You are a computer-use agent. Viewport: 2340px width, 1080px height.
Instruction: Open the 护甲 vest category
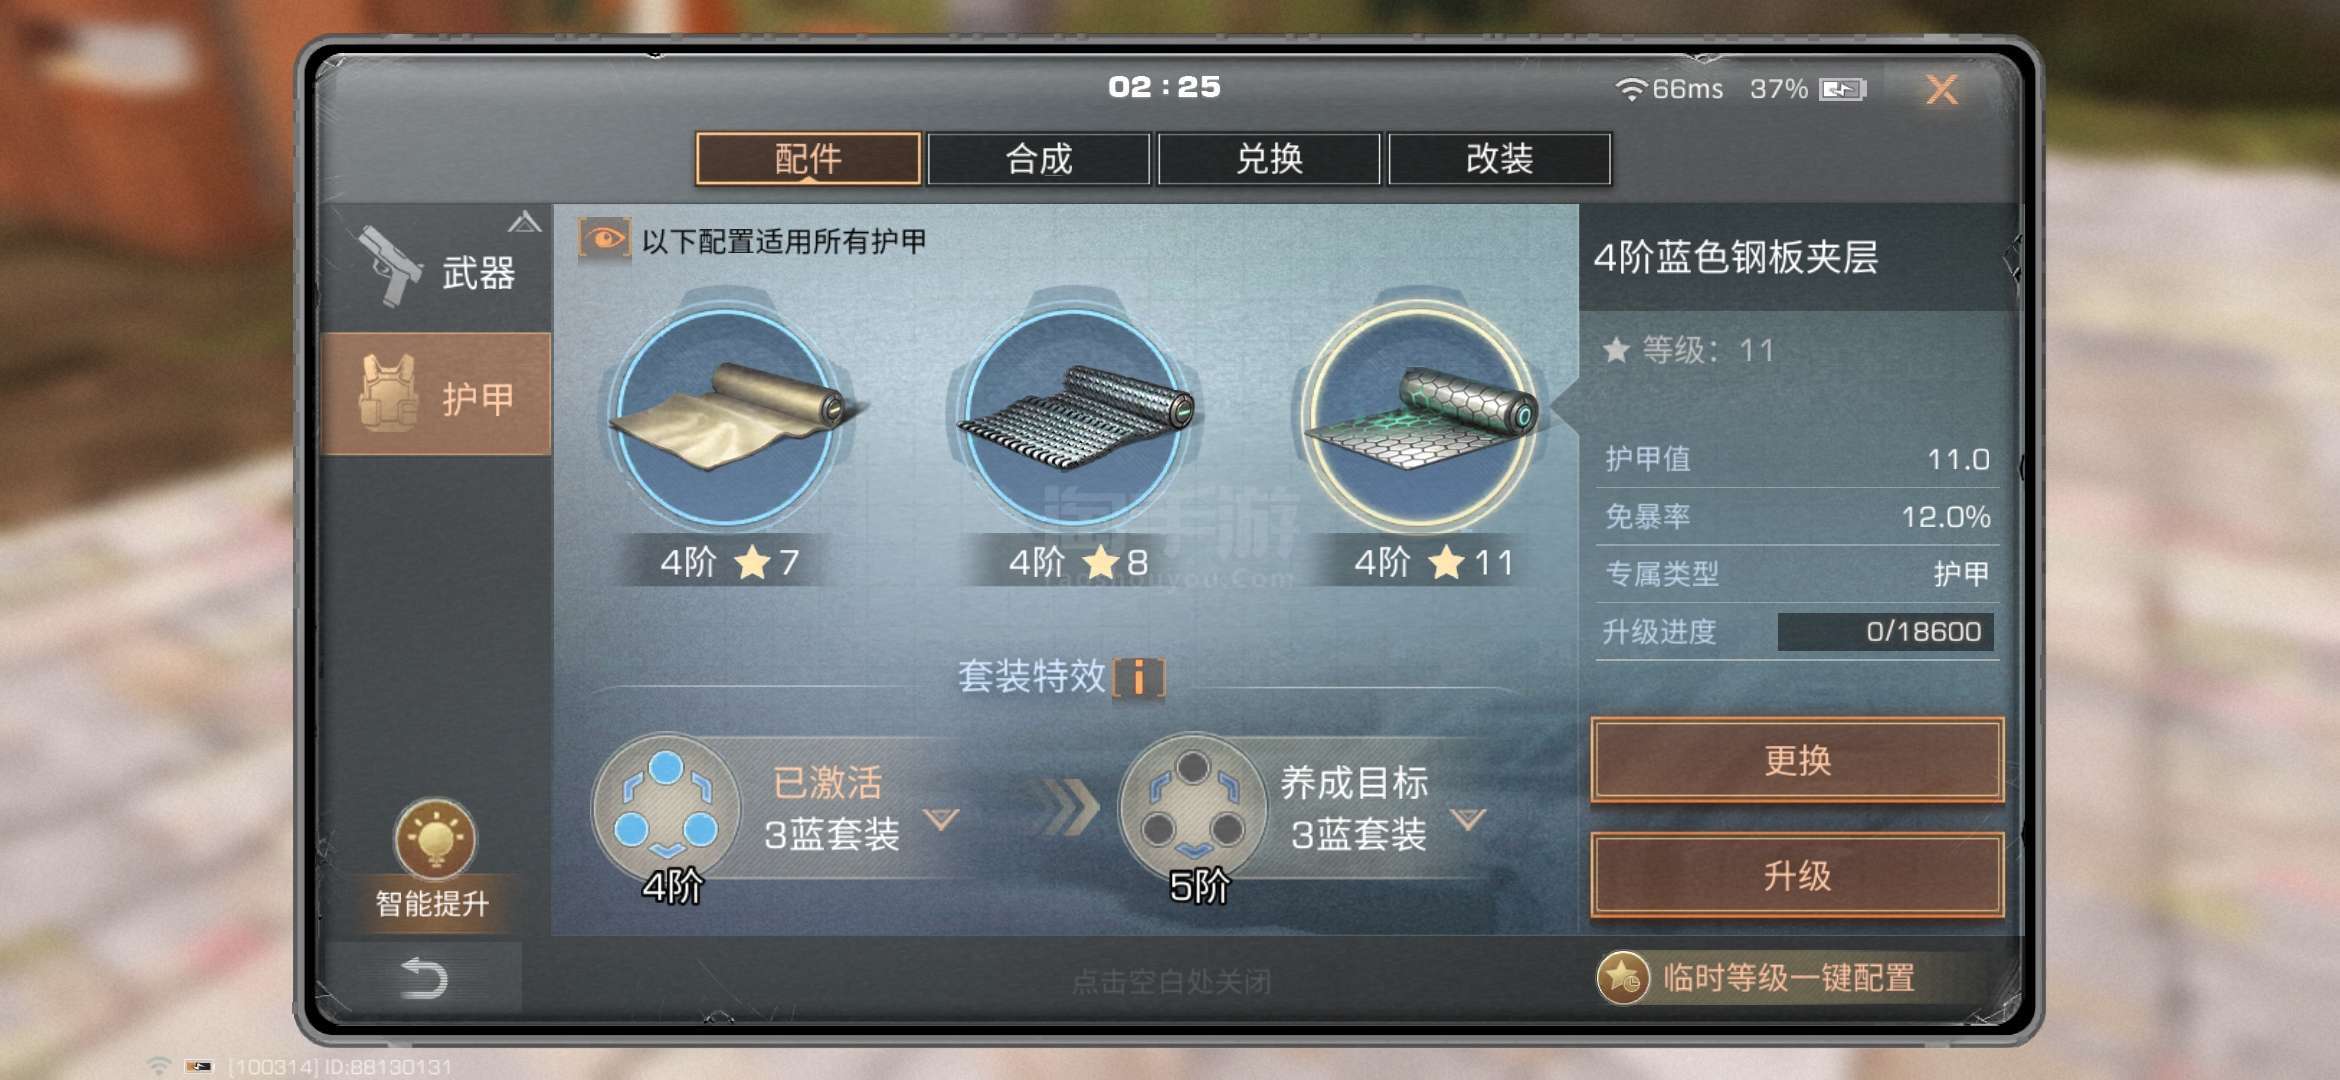tap(437, 395)
